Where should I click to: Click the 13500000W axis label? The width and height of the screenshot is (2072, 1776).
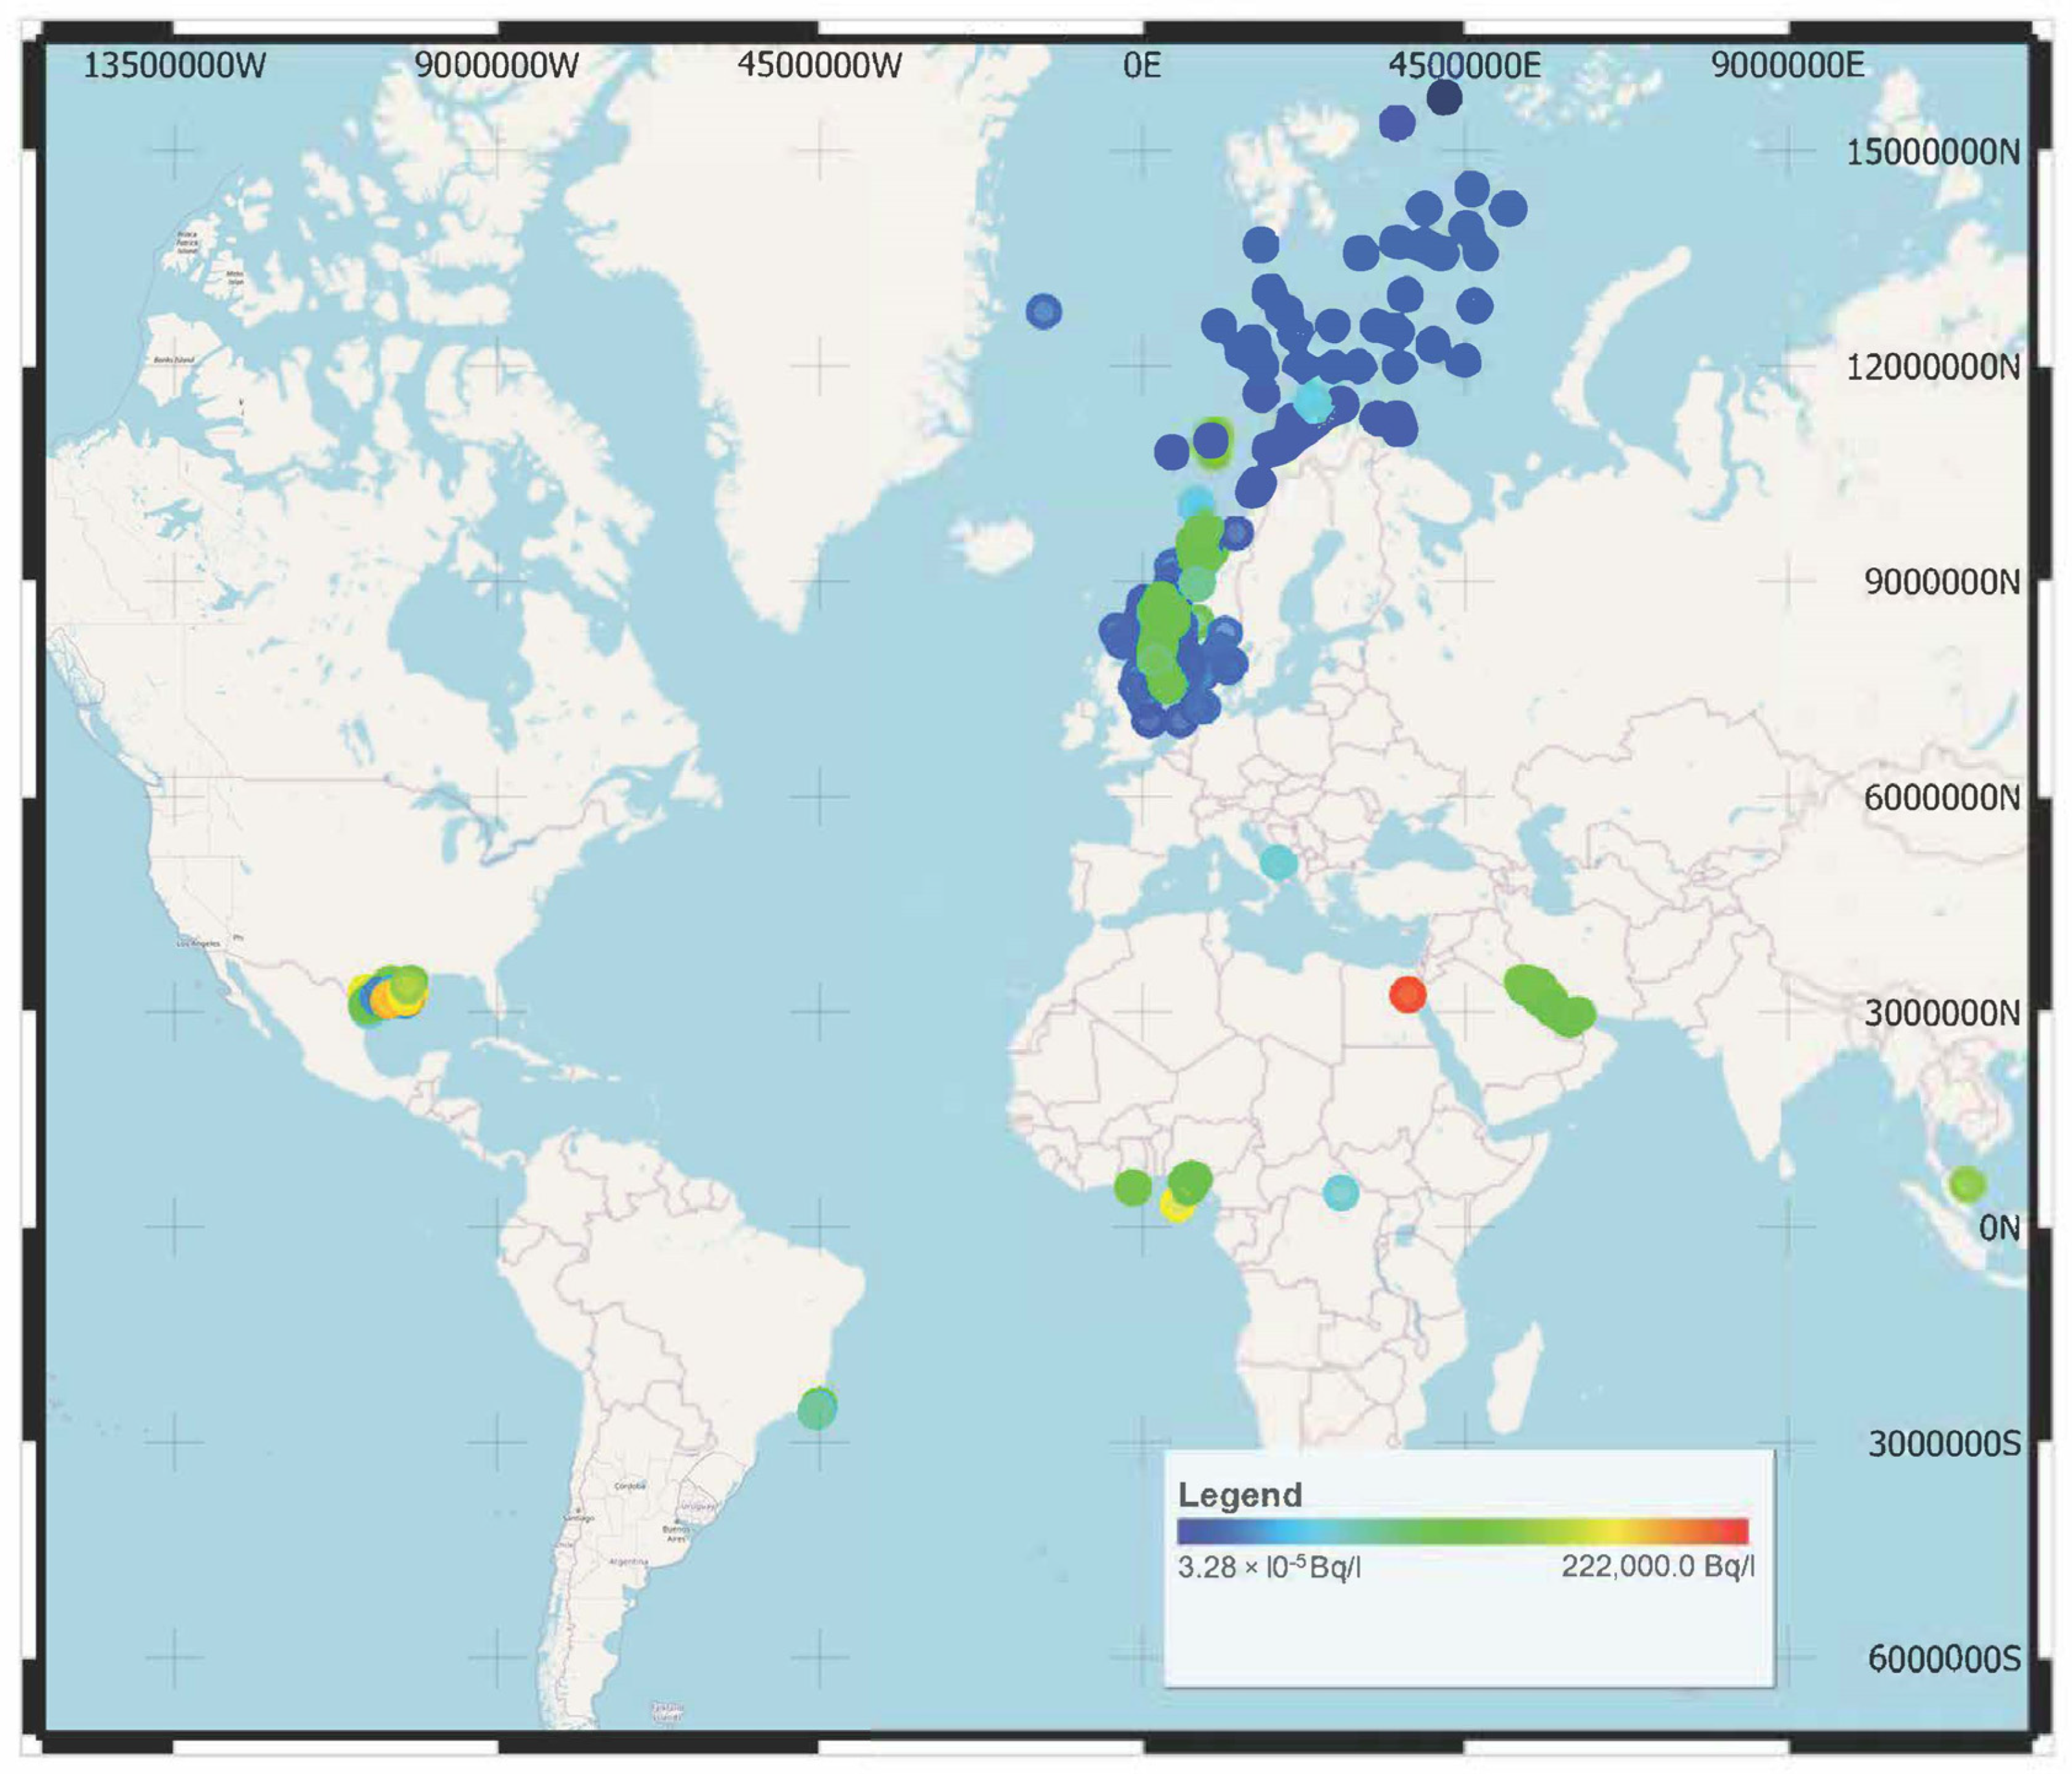coord(175,66)
